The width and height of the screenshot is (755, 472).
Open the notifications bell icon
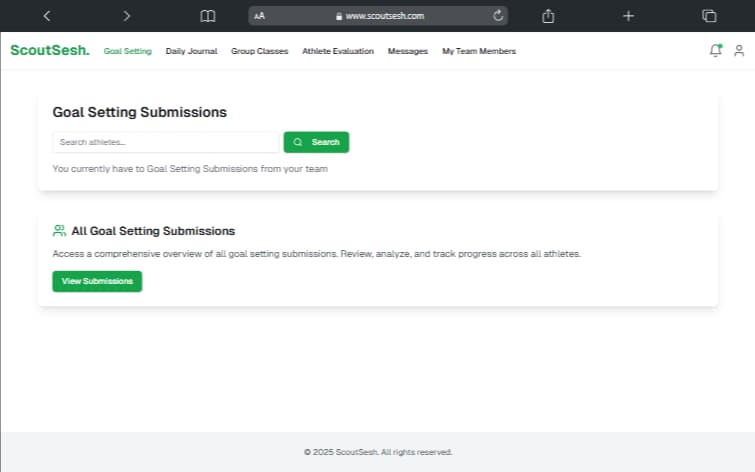point(715,51)
